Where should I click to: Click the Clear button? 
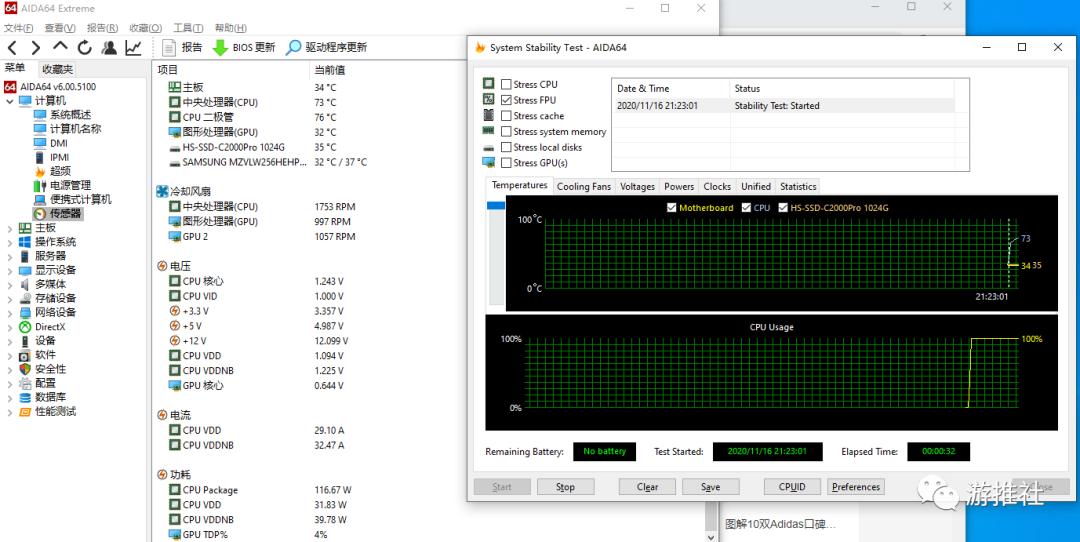click(x=647, y=487)
